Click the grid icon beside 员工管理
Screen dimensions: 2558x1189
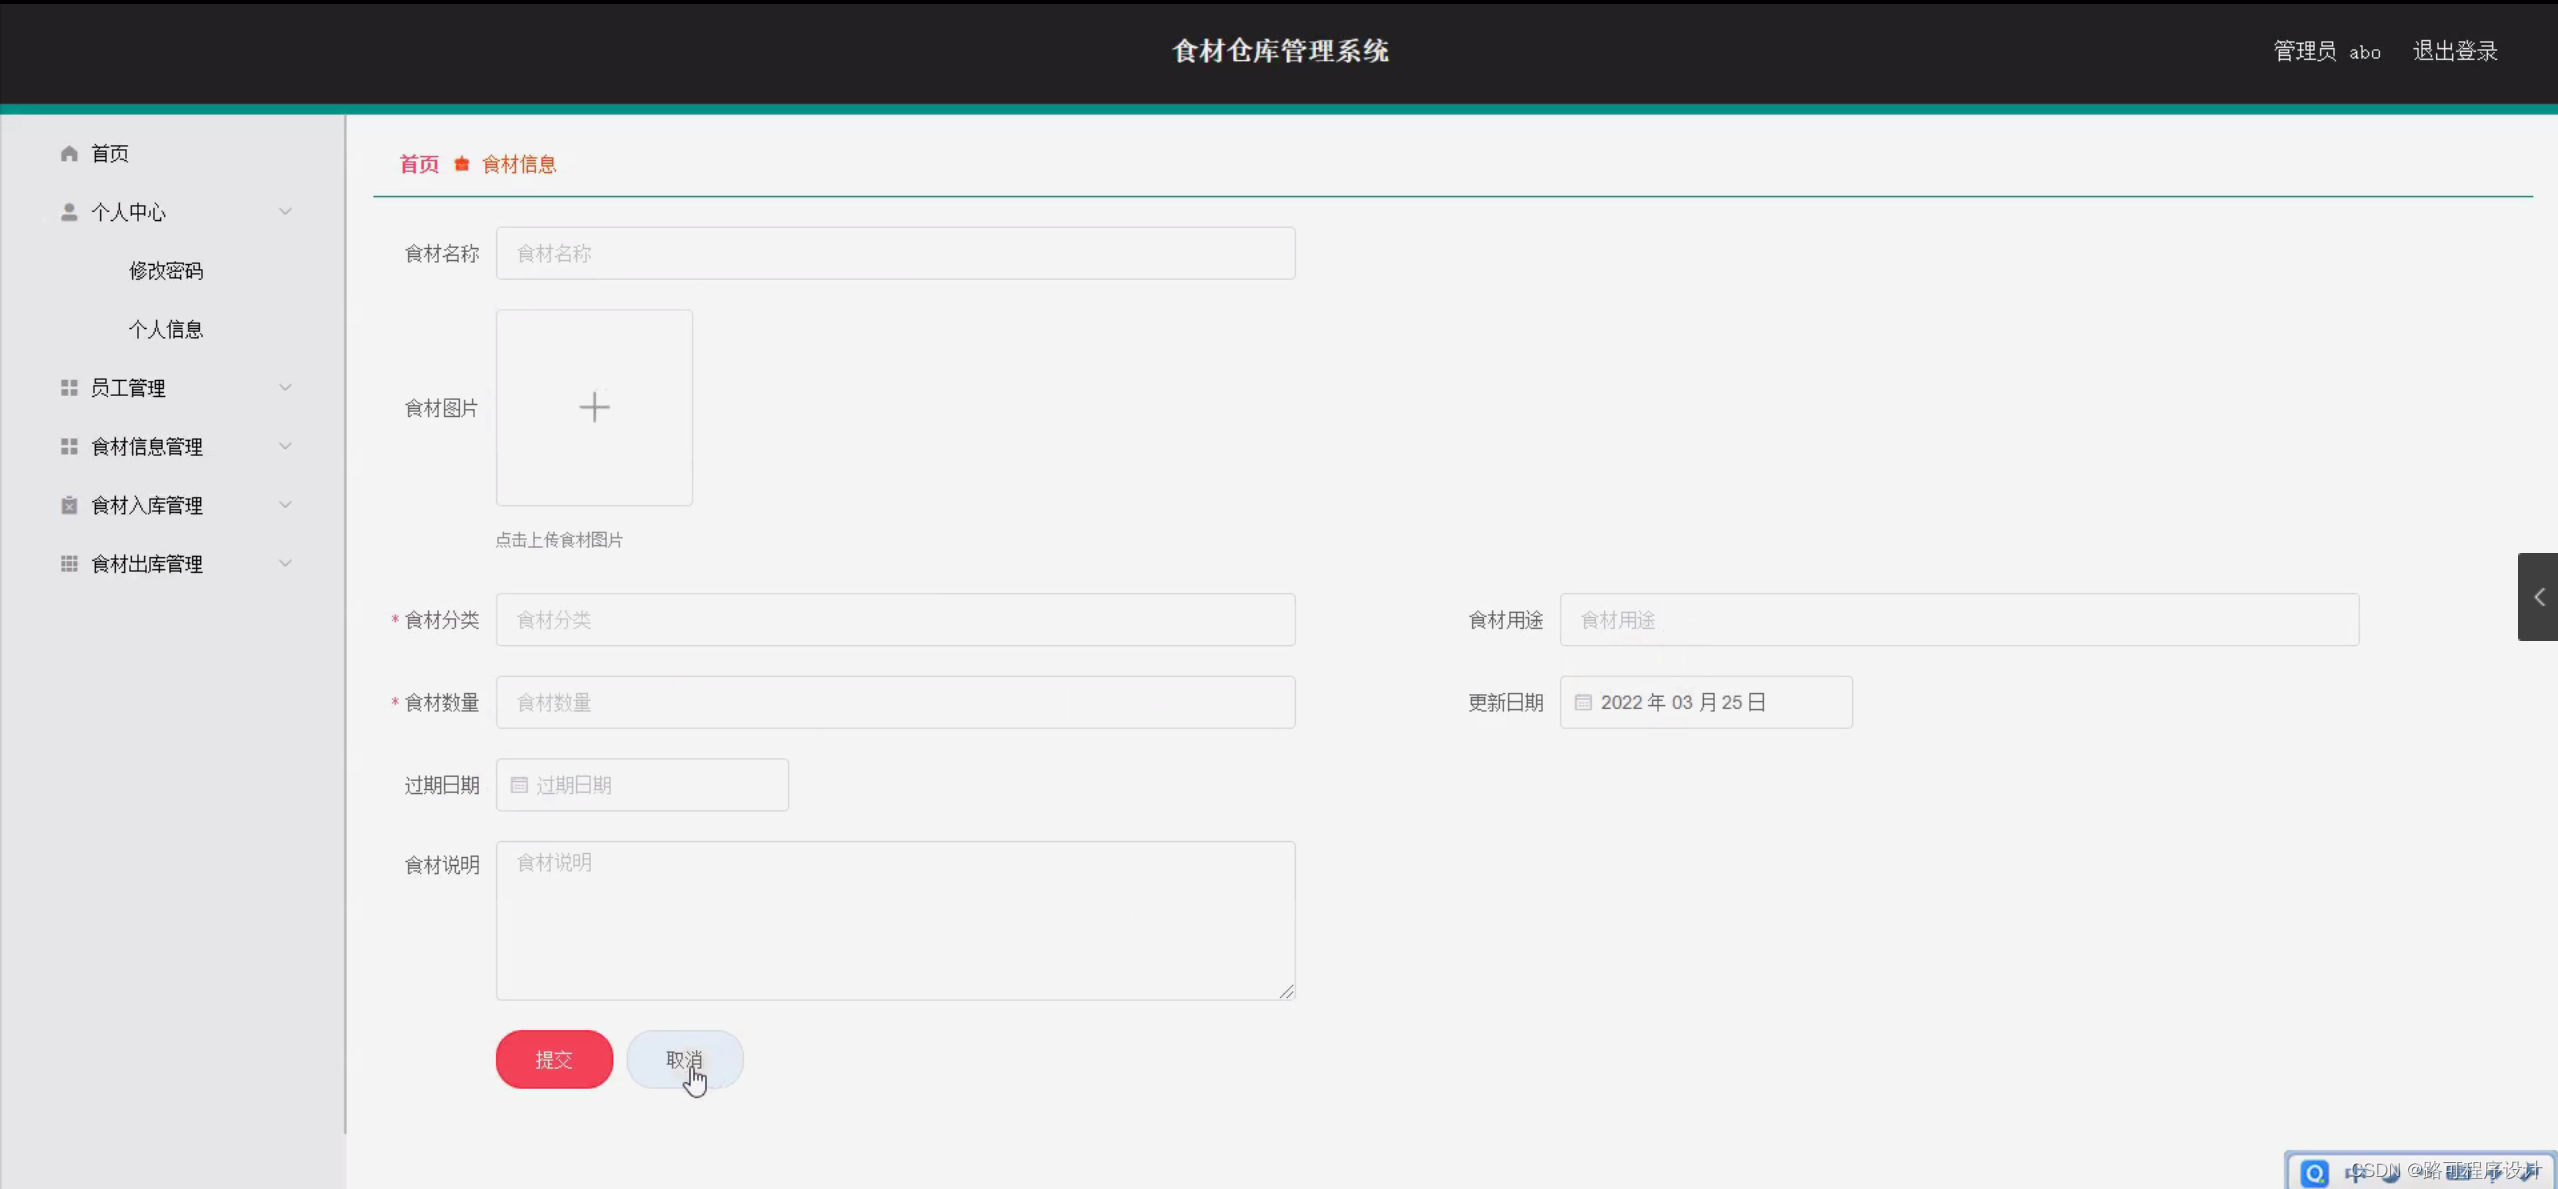click(x=69, y=388)
